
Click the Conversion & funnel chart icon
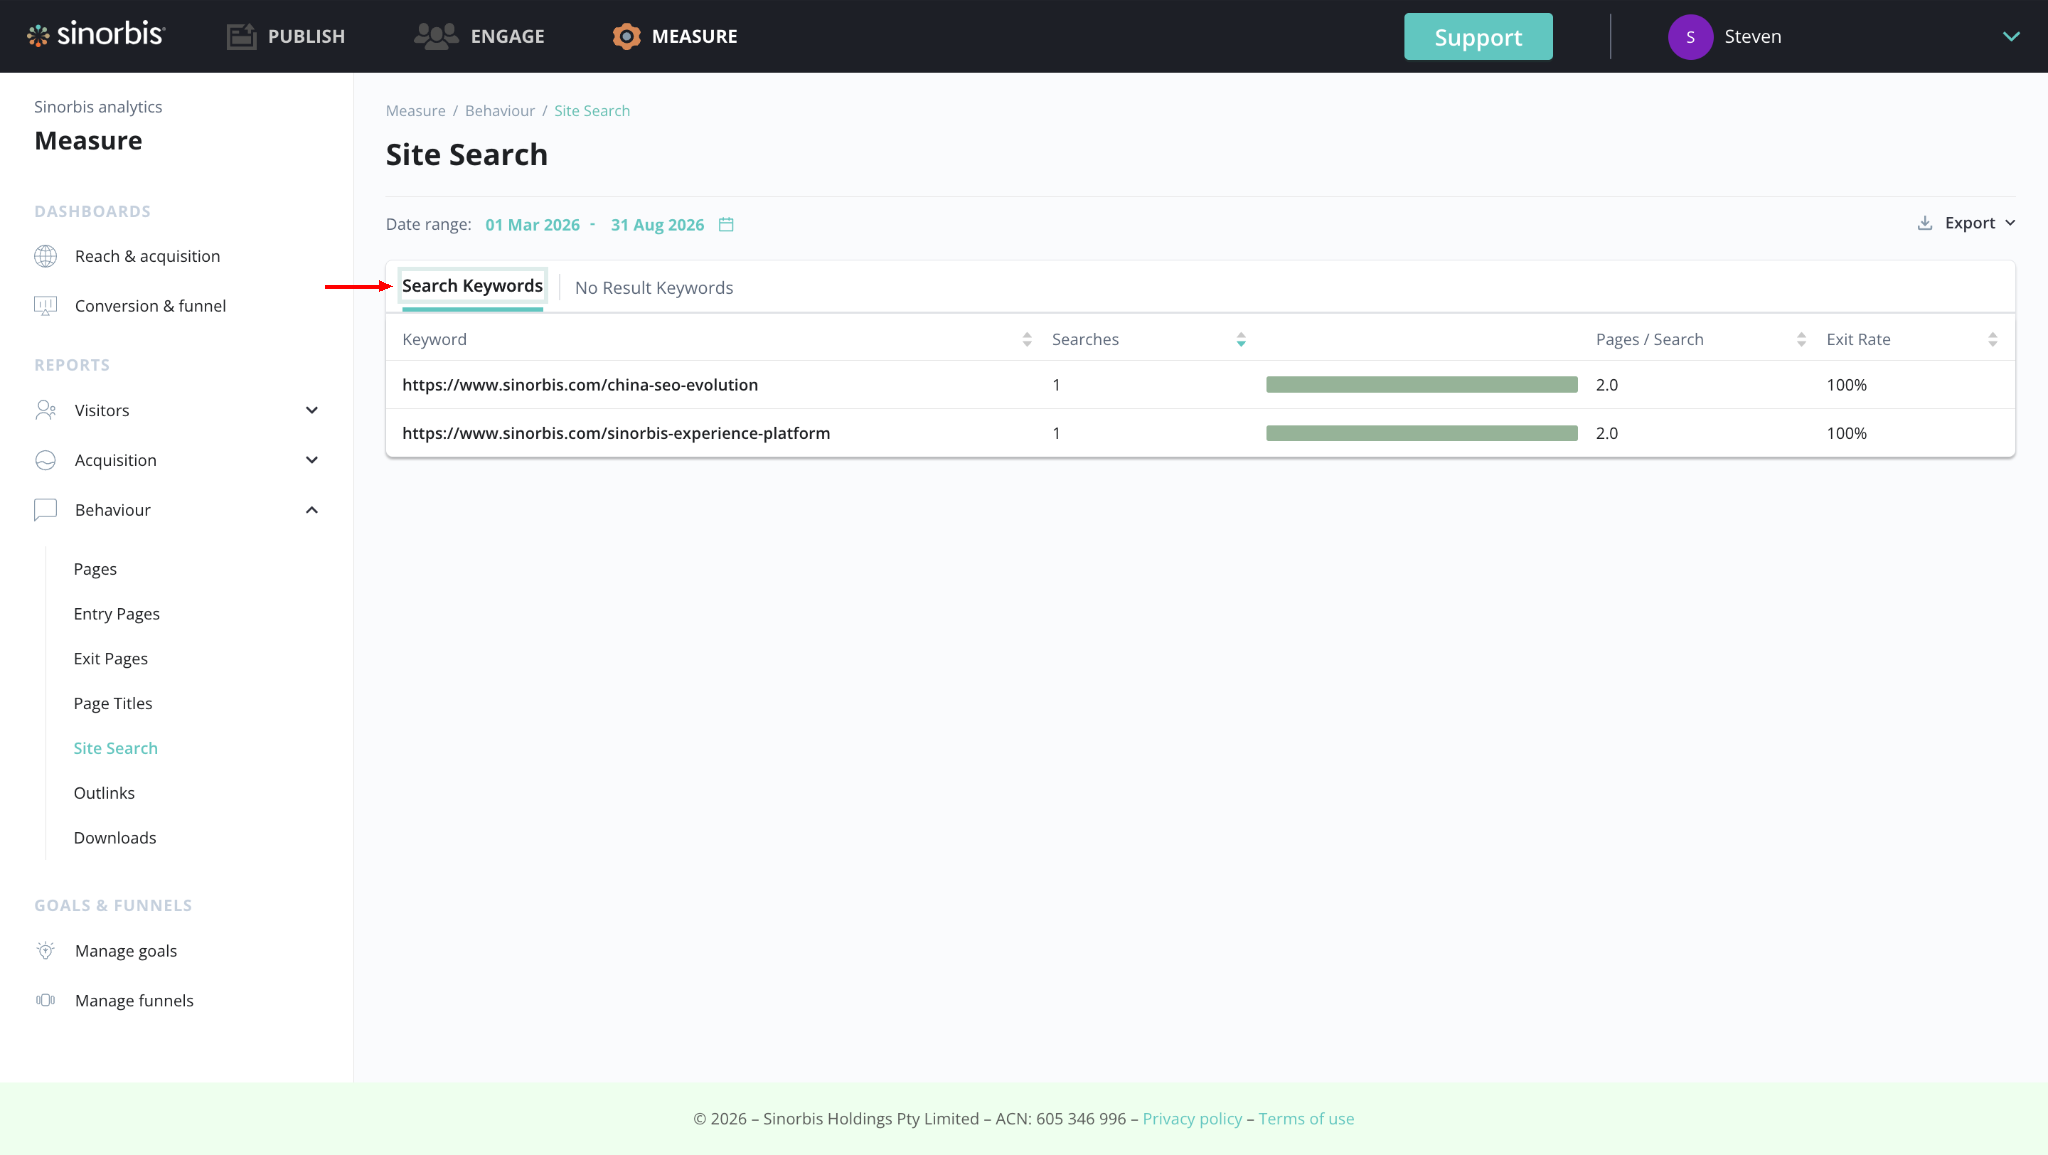pos(46,306)
